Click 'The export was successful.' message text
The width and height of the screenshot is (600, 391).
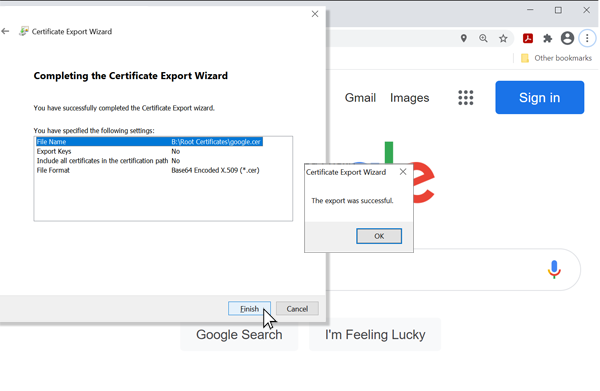(x=352, y=201)
